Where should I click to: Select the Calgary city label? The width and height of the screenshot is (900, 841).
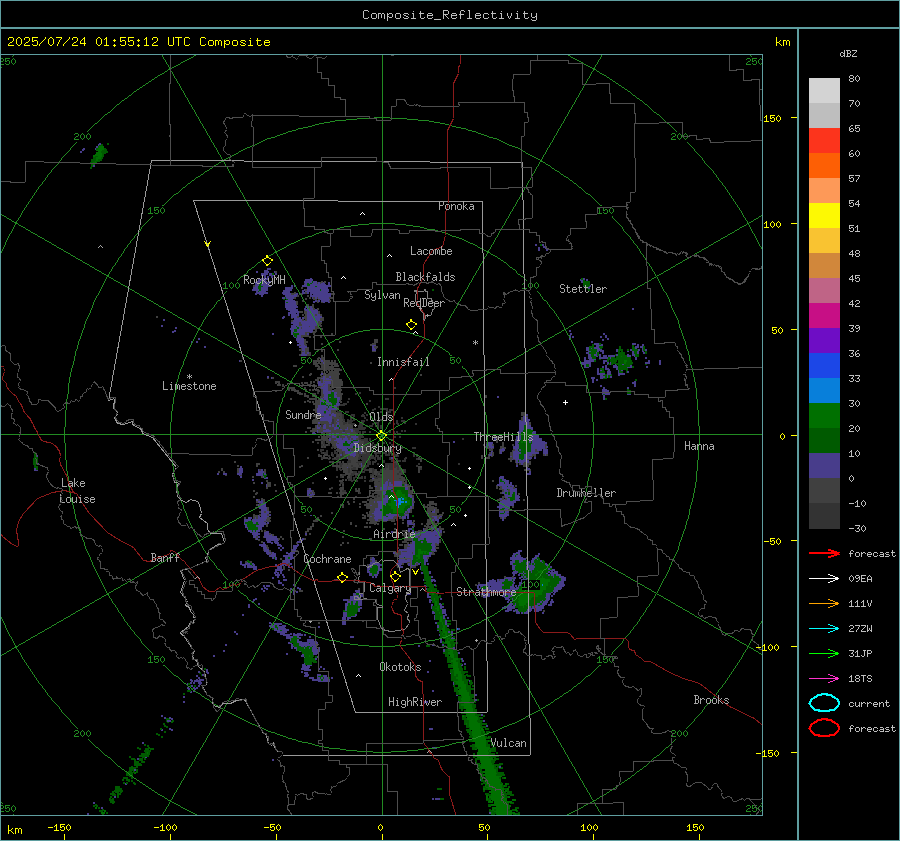click(390, 588)
